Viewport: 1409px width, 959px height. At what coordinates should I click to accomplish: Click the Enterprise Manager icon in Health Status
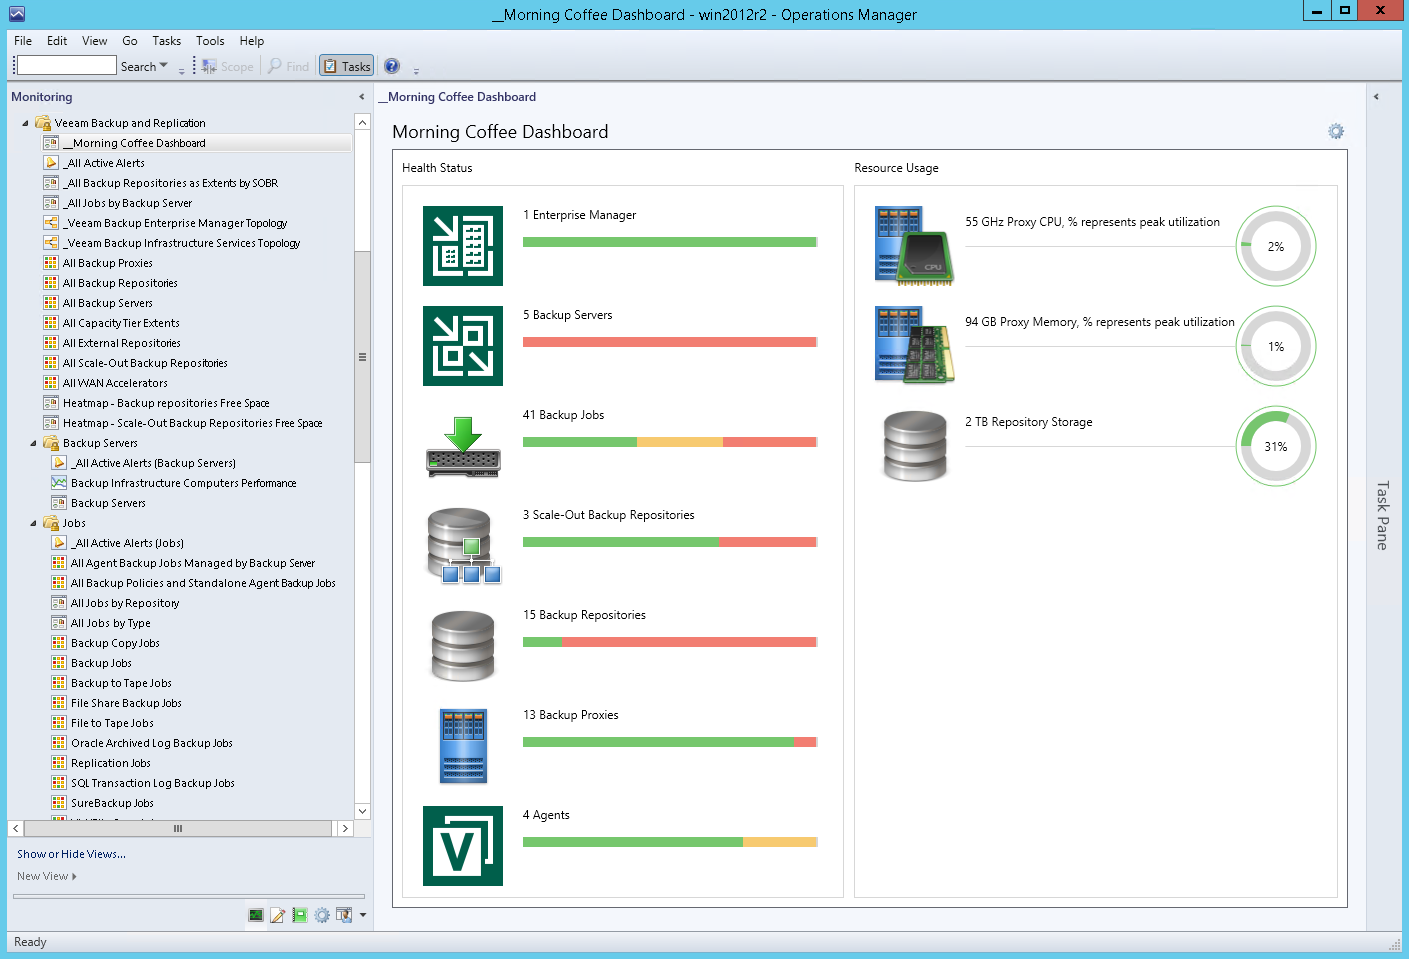pyautogui.click(x=463, y=246)
